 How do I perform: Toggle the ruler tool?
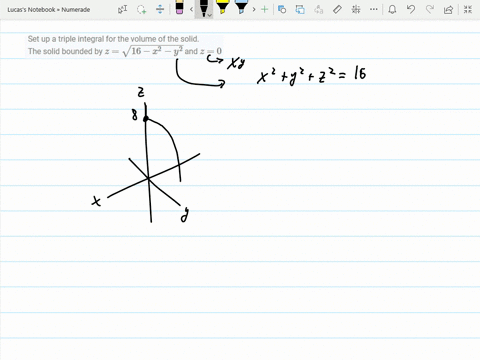[x=337, y=9]
